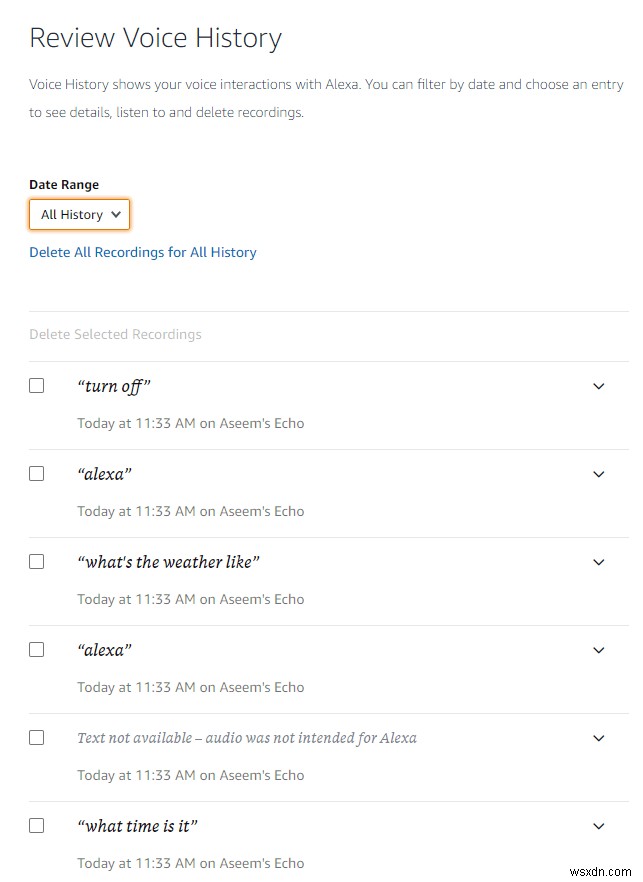Expand the "what's the weather like" entry
The width and height of the screenshot is (643, 882).
coord(599,562)
